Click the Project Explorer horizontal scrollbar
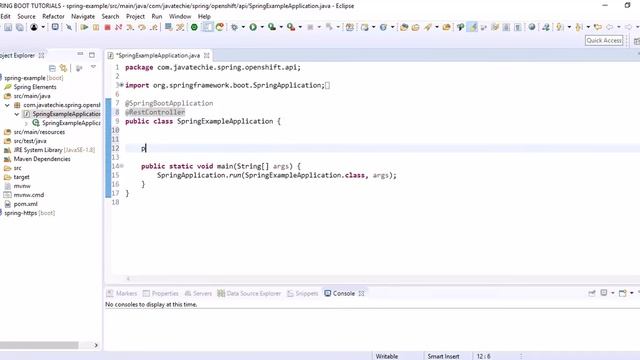 coord(39,345)
